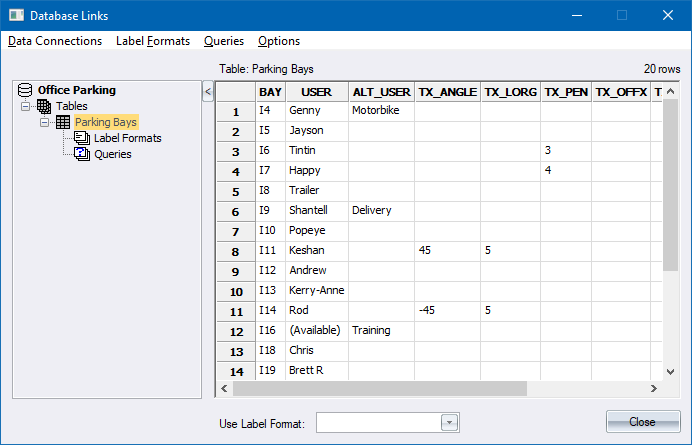Click the Database Links title bar icon

14,15
